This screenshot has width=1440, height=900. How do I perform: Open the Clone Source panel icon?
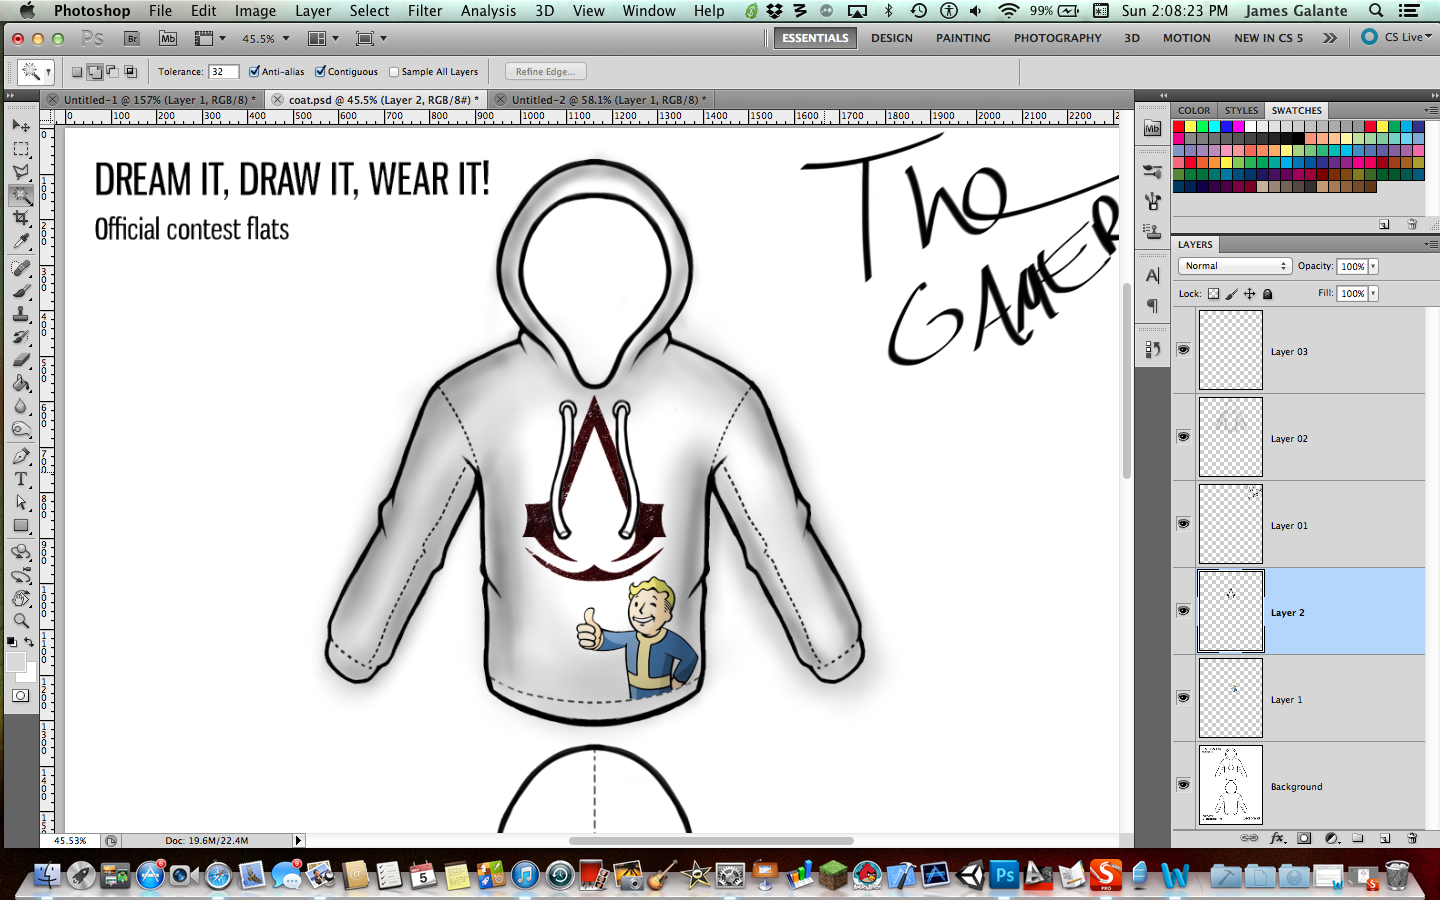pyautogui.click(x=1153, y=231)
